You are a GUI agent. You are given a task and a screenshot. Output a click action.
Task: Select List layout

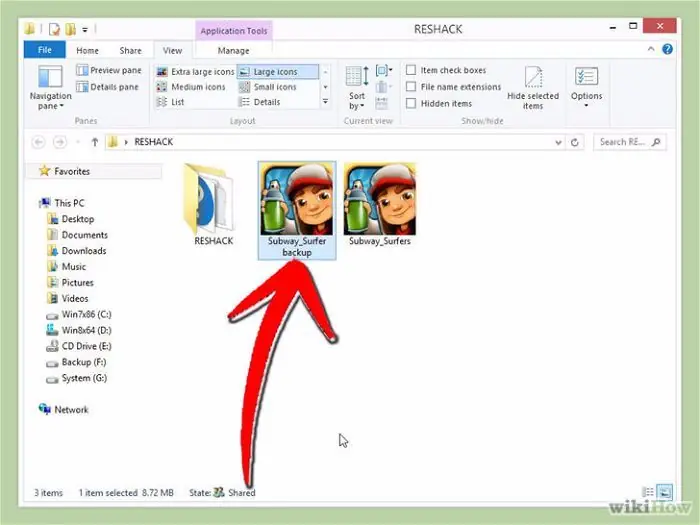click(x=171, y=102)
